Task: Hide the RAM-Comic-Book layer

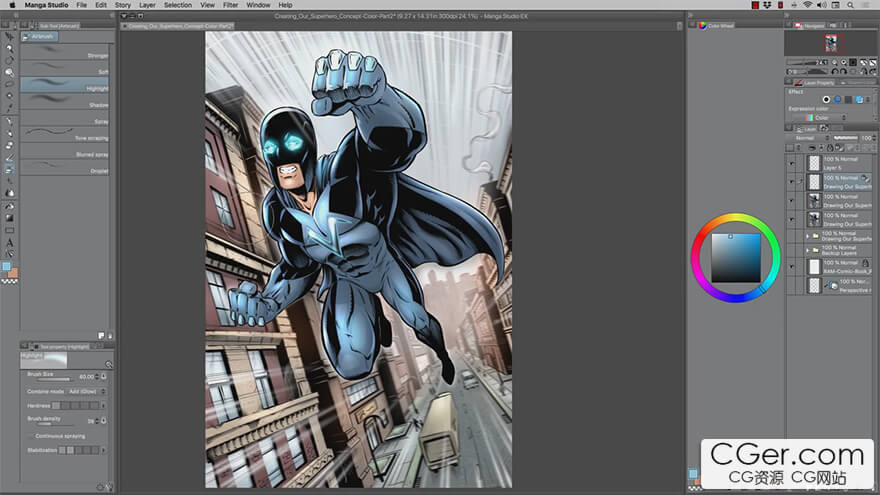Action: pos(791,267)
